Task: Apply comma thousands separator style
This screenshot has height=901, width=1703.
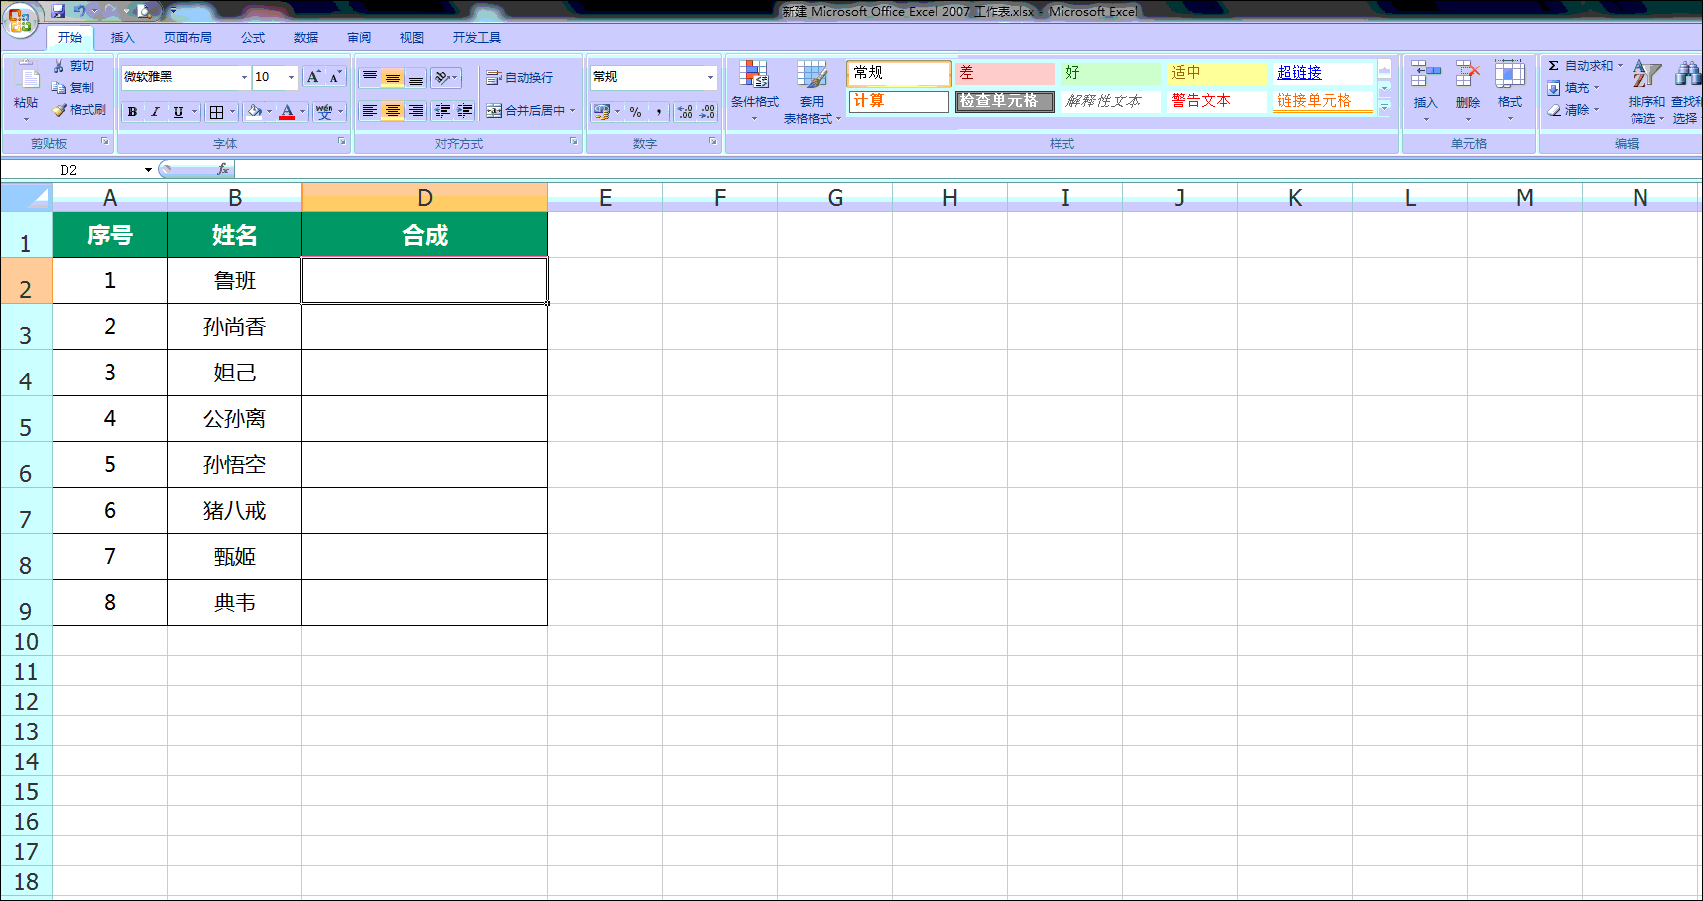Action: (x=658, y=112)
